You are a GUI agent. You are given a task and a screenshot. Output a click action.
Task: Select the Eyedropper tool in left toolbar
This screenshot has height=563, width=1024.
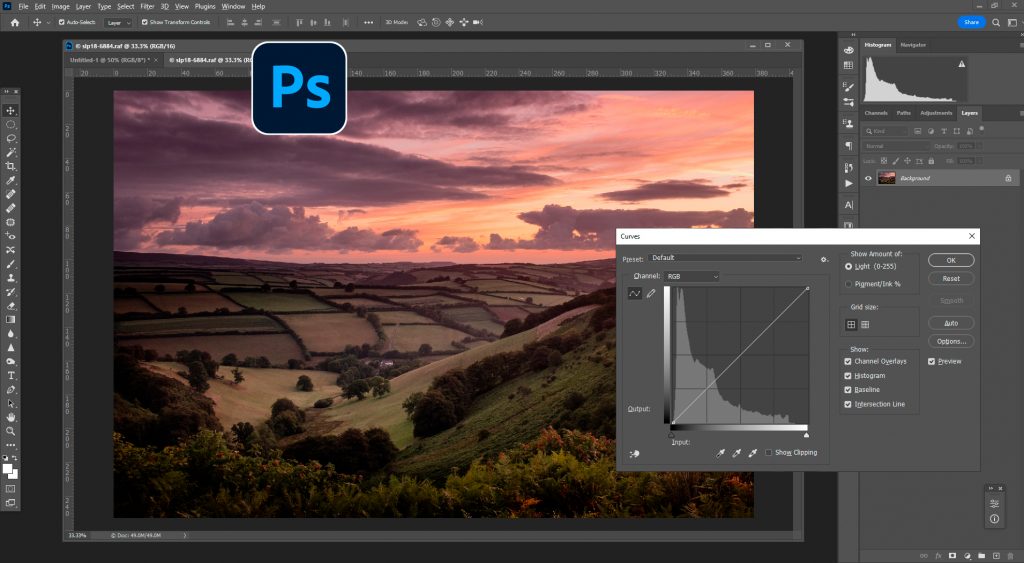coord(10,180)
